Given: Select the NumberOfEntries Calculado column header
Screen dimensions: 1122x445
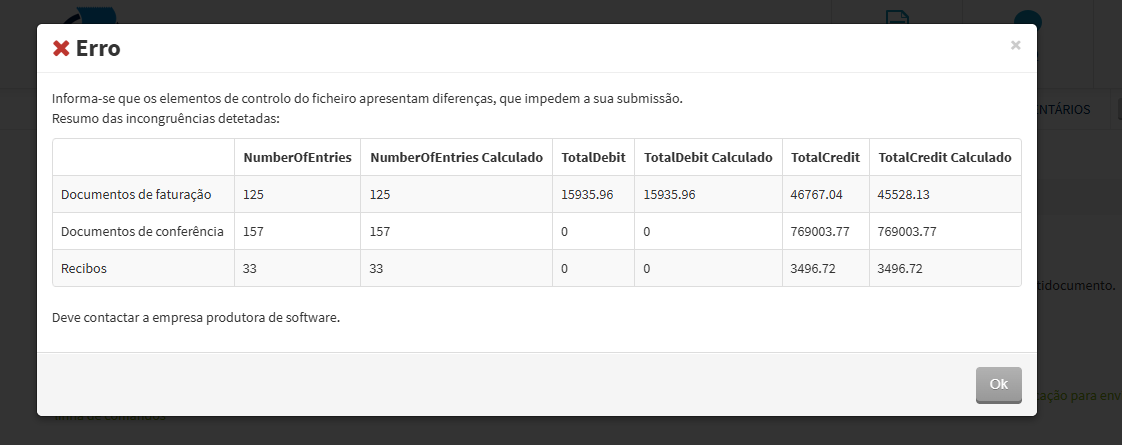Looking at the screenshot, I should coord(456,157).
